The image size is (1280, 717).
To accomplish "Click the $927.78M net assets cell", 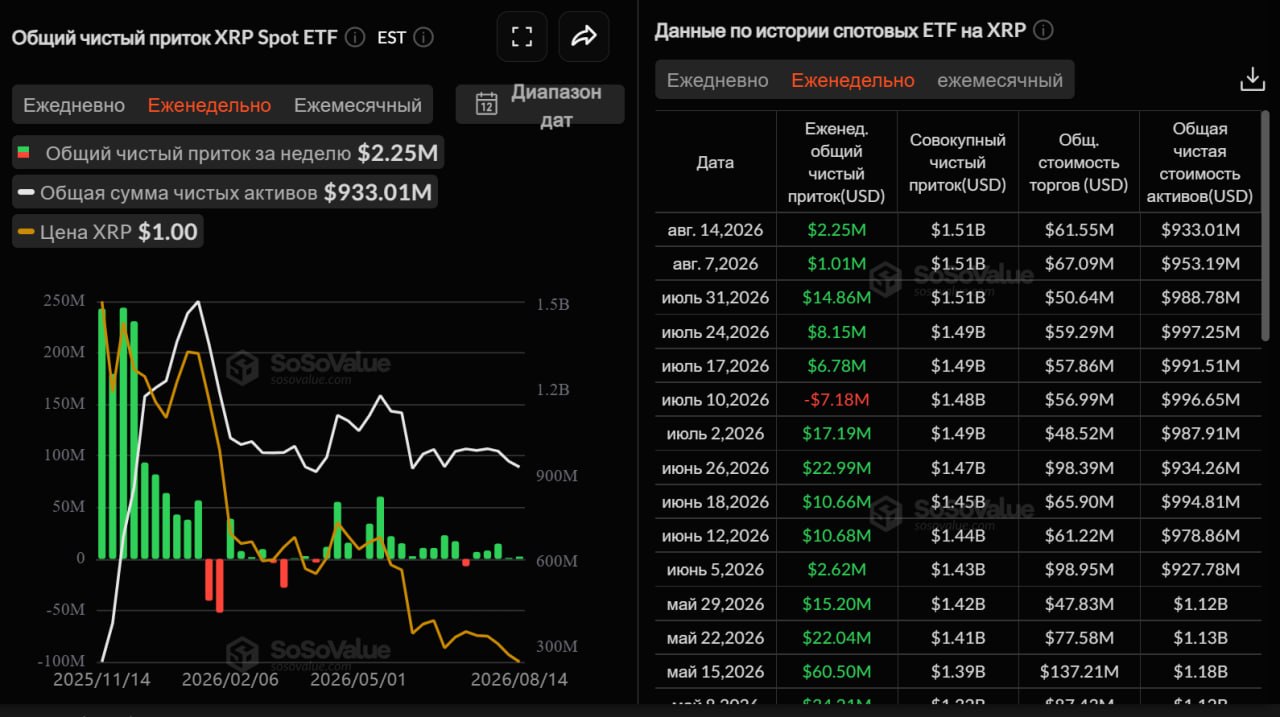I will (1201, 570).
